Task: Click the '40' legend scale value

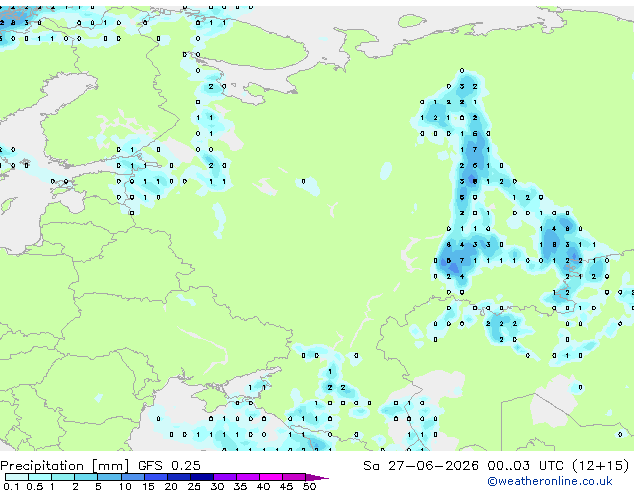Action: (263, 486)
